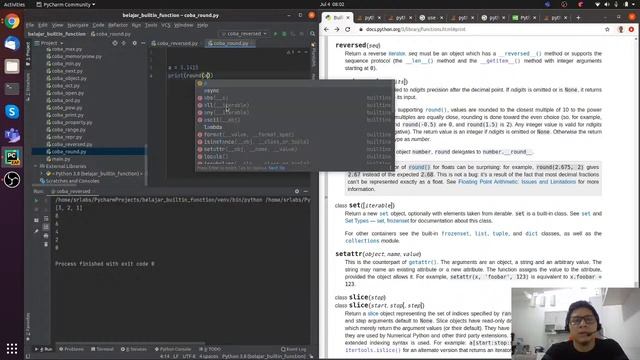Locate the opened file in the Project tree
Viewport: 640px width, 360px height.
point(115,43)
